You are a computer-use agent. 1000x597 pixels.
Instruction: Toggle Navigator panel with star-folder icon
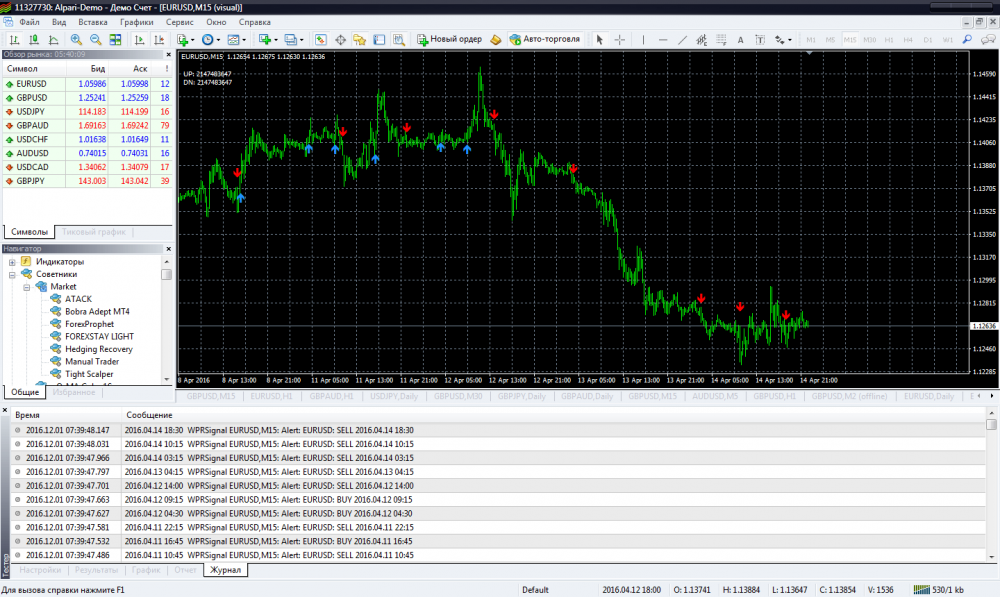point(360,40)
